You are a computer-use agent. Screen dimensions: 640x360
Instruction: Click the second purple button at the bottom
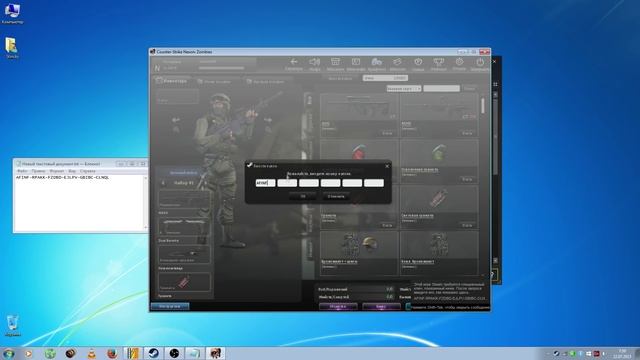(381, 306)
